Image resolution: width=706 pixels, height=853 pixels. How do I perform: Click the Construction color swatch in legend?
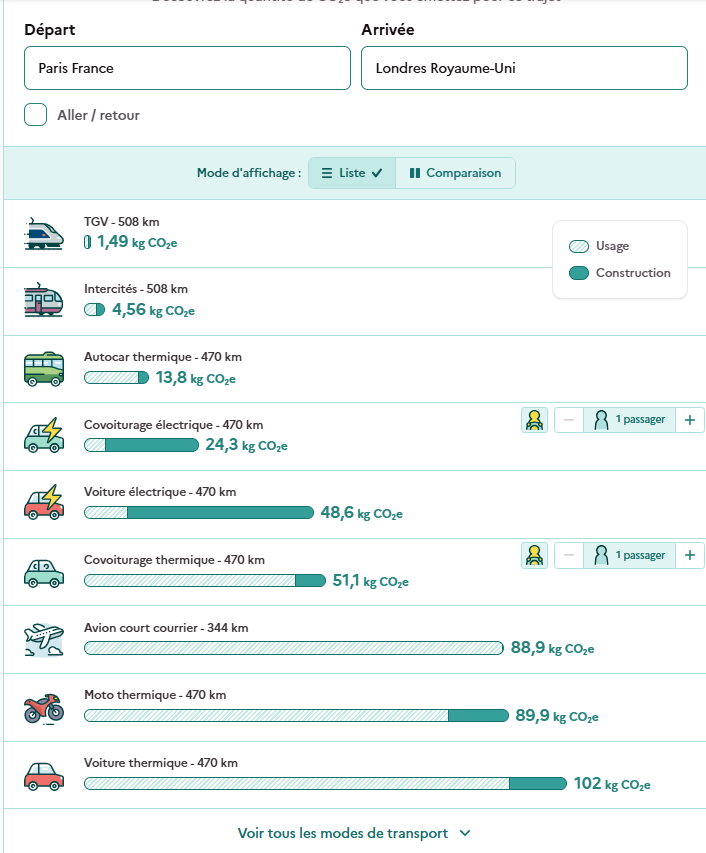click(579, 273)
